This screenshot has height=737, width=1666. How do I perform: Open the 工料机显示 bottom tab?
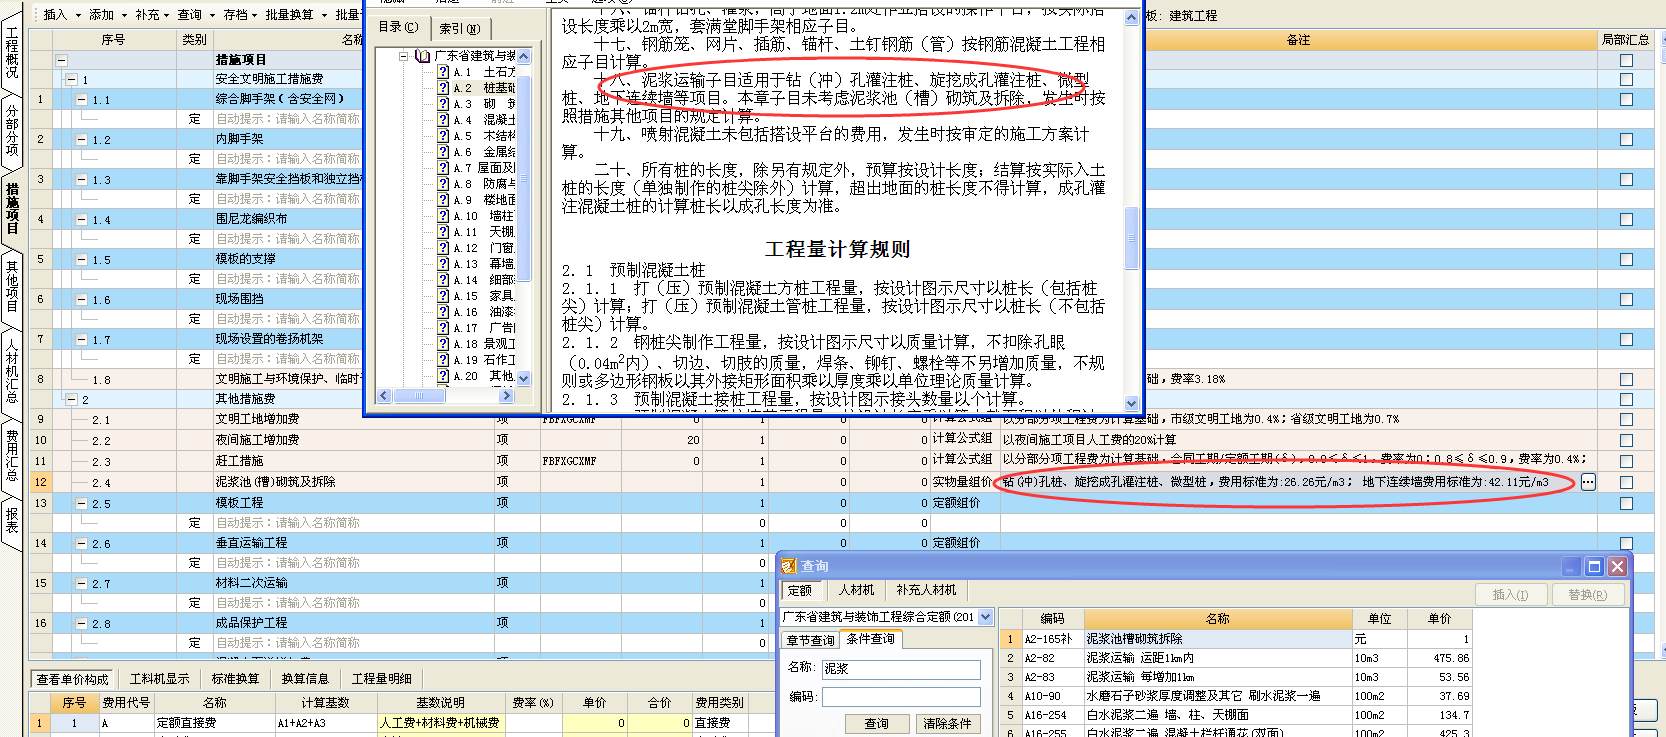(x=159, y=679)
